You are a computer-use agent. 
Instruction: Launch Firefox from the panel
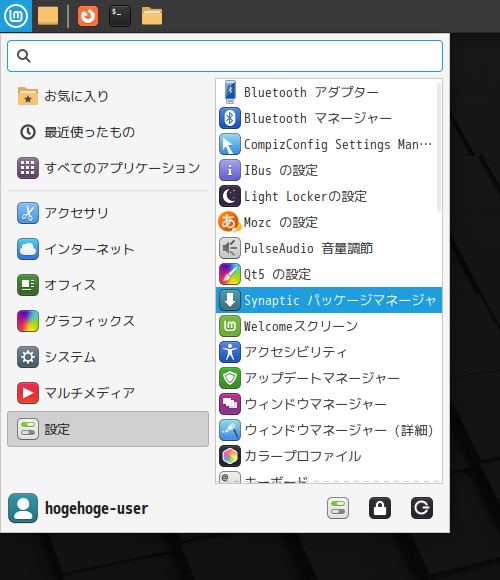tap(88, 16)
